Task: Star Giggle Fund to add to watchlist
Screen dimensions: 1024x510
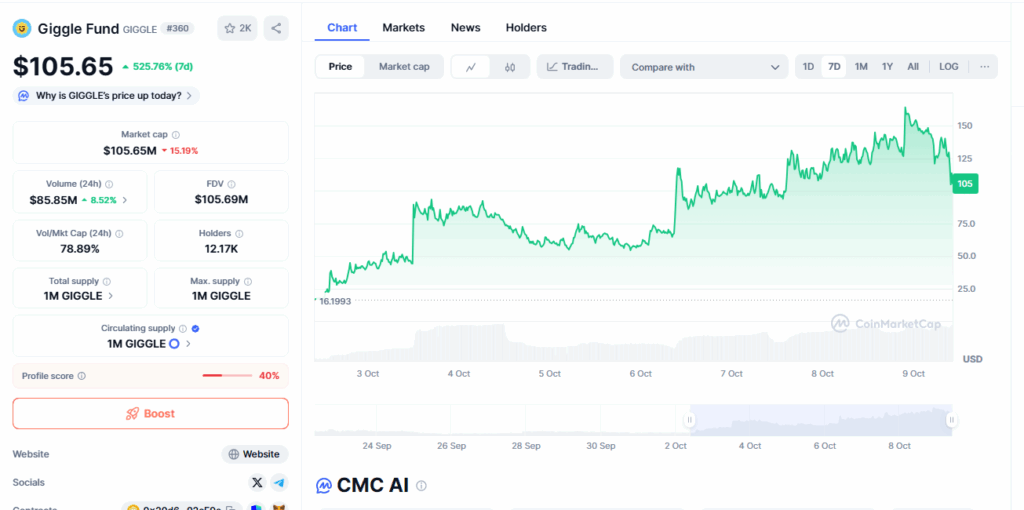Action: click(x=237, y=28)
